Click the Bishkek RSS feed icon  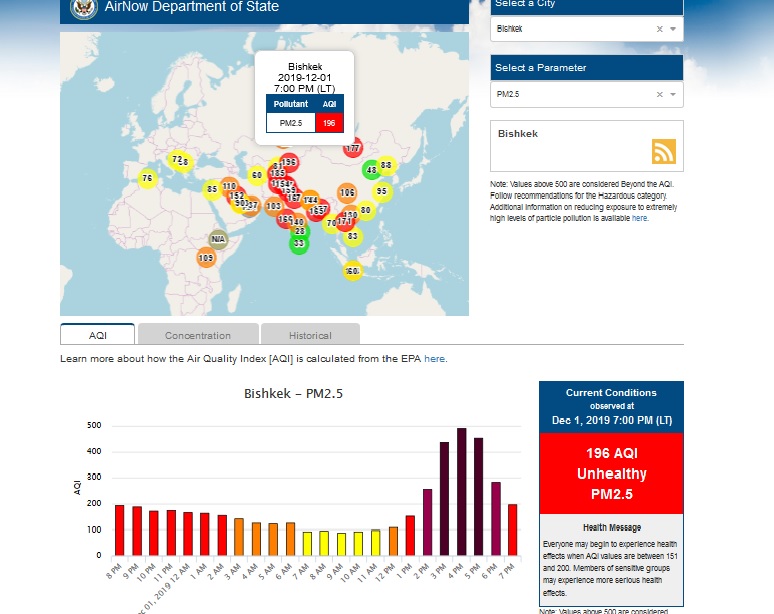click(x=663, y=151)
